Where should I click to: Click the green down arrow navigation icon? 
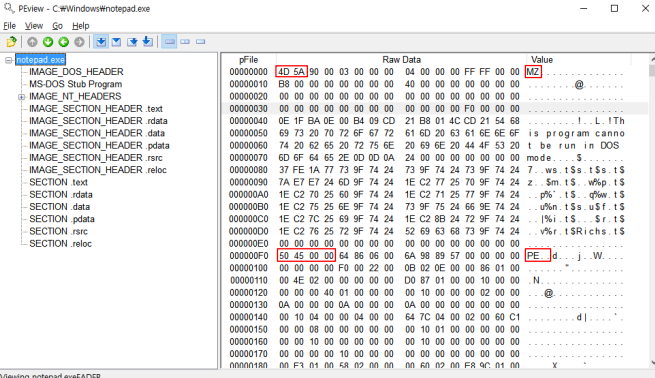coord(48,42)
